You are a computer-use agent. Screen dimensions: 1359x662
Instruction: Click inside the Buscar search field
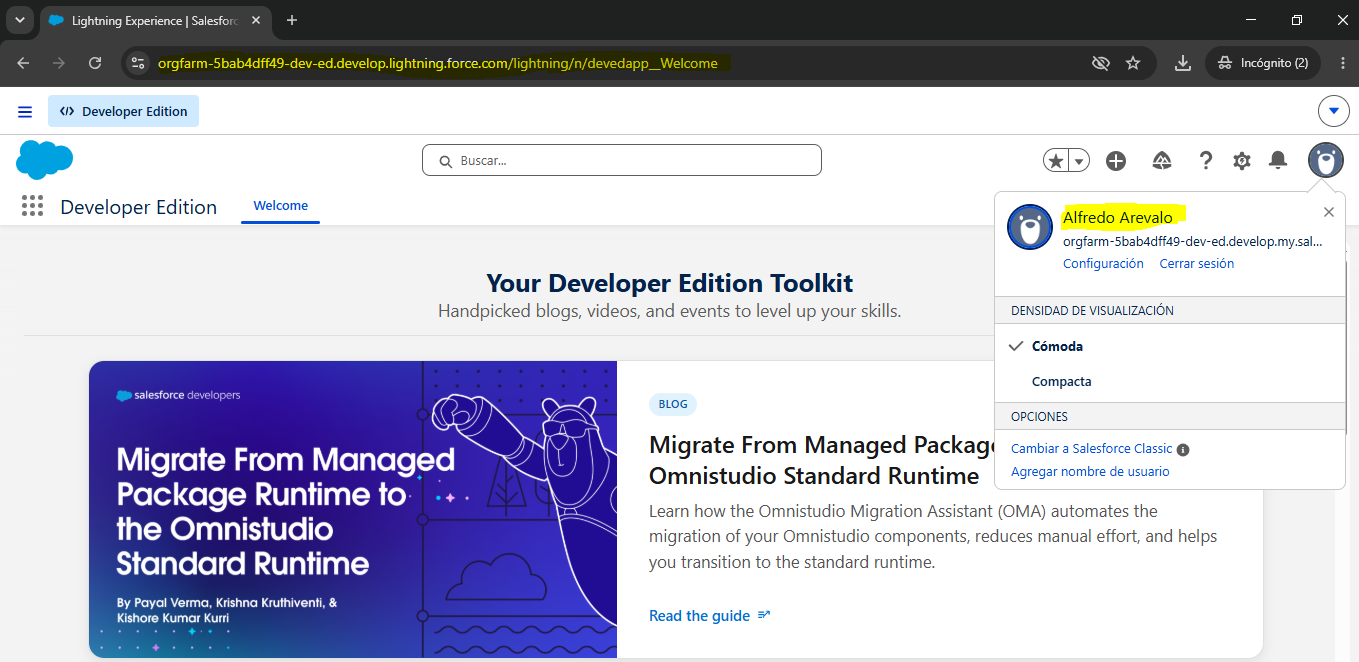click(x=621, y=160)
